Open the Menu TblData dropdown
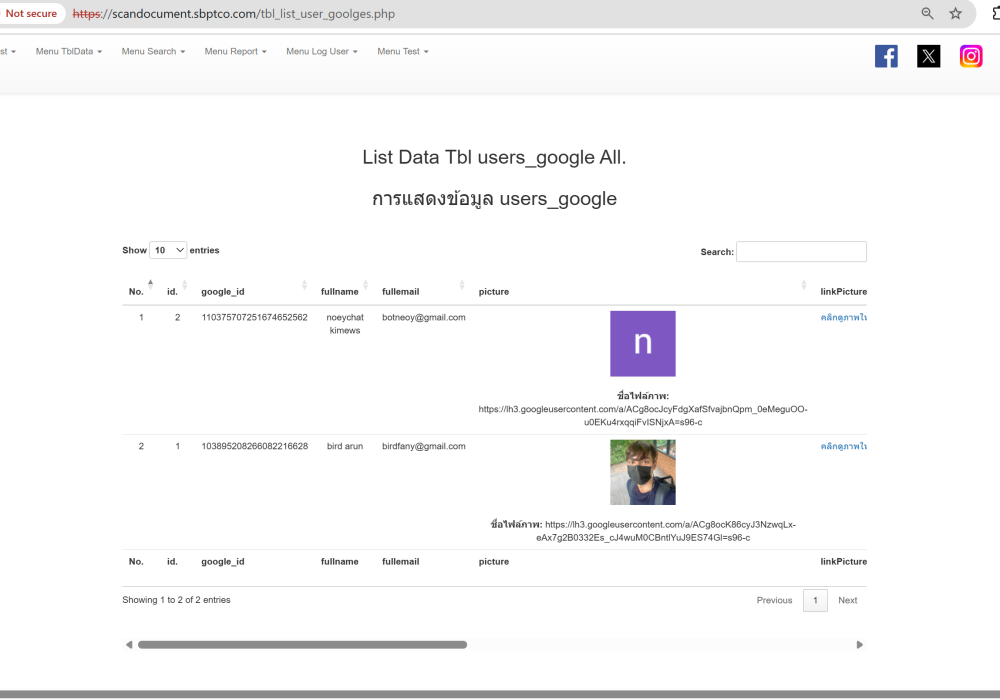This screenshot has height=700, width=1000. (70, 51)
